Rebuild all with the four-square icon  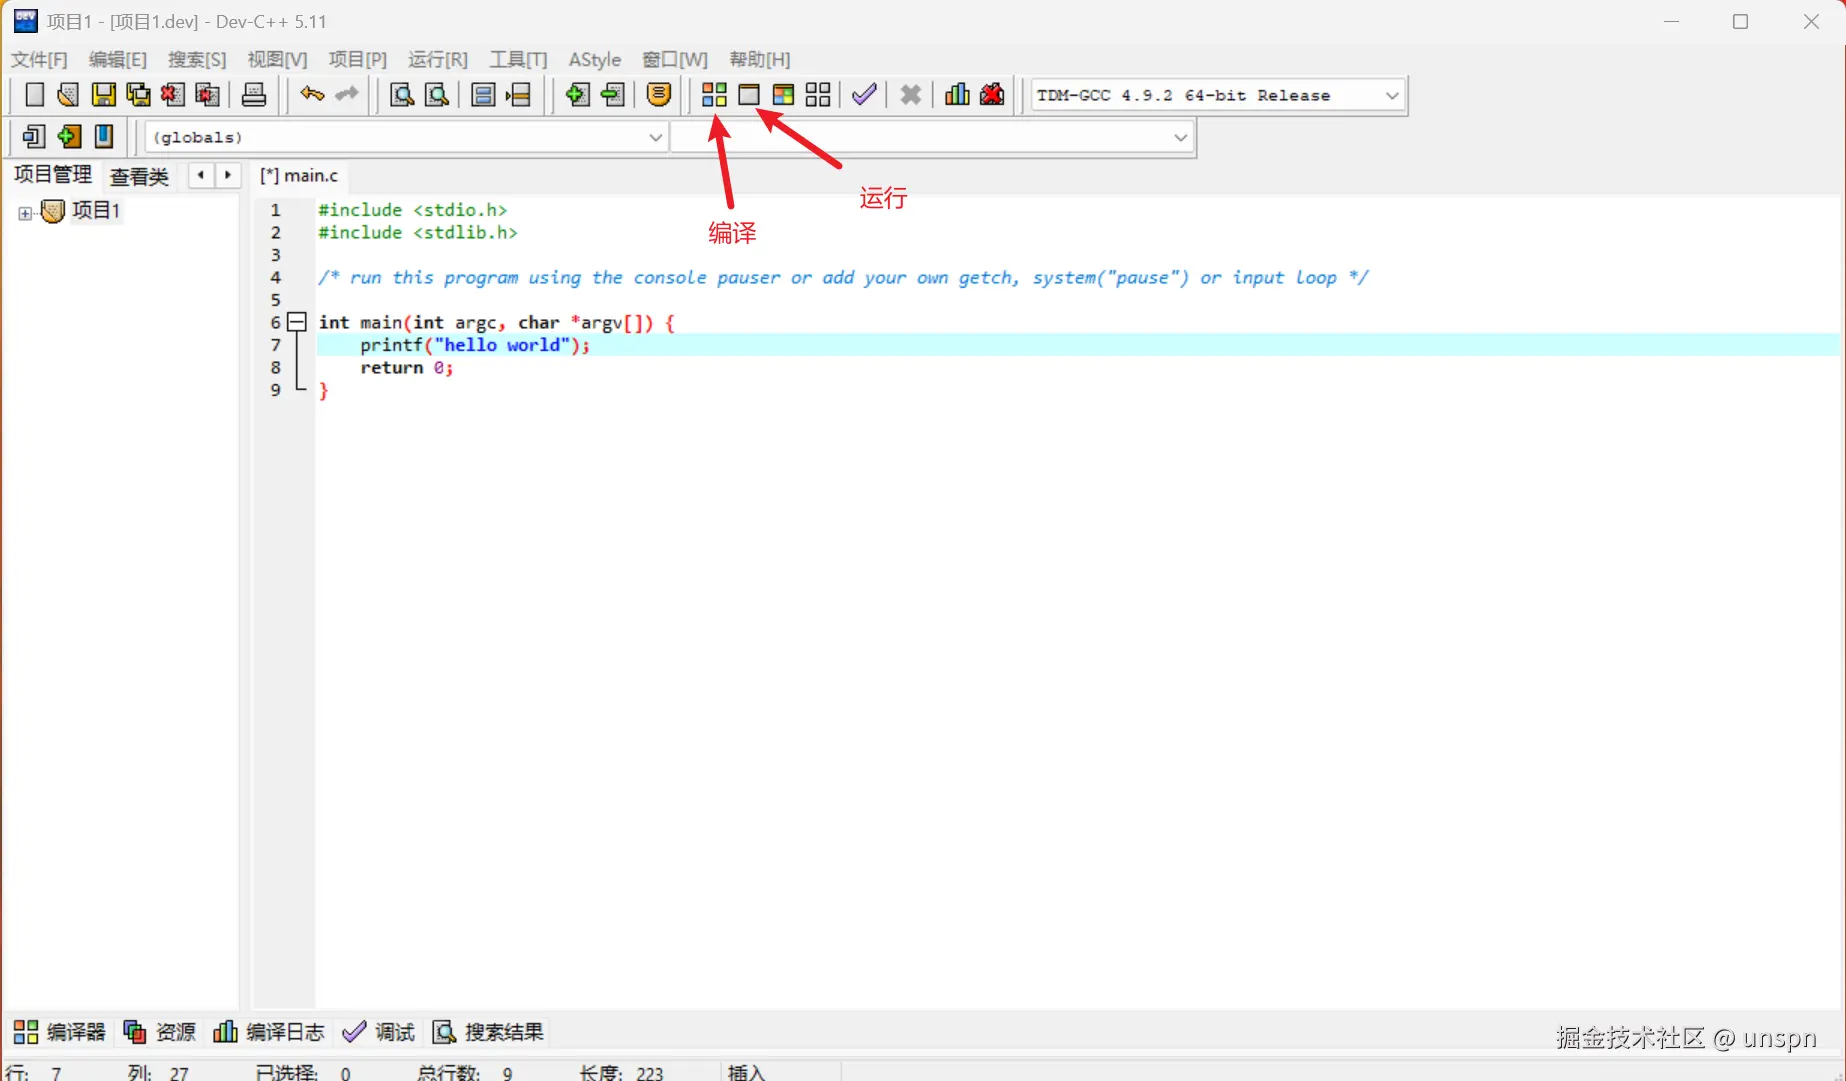pyautogui.click(x=818, y=95)
